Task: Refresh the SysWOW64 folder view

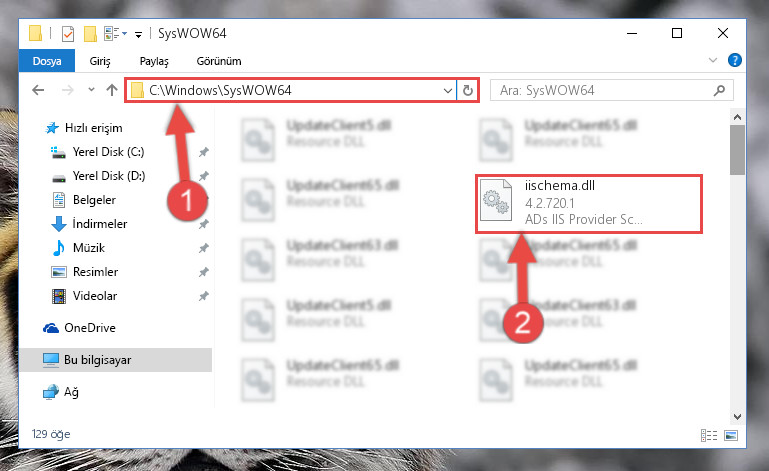Action: pos(468,90)
